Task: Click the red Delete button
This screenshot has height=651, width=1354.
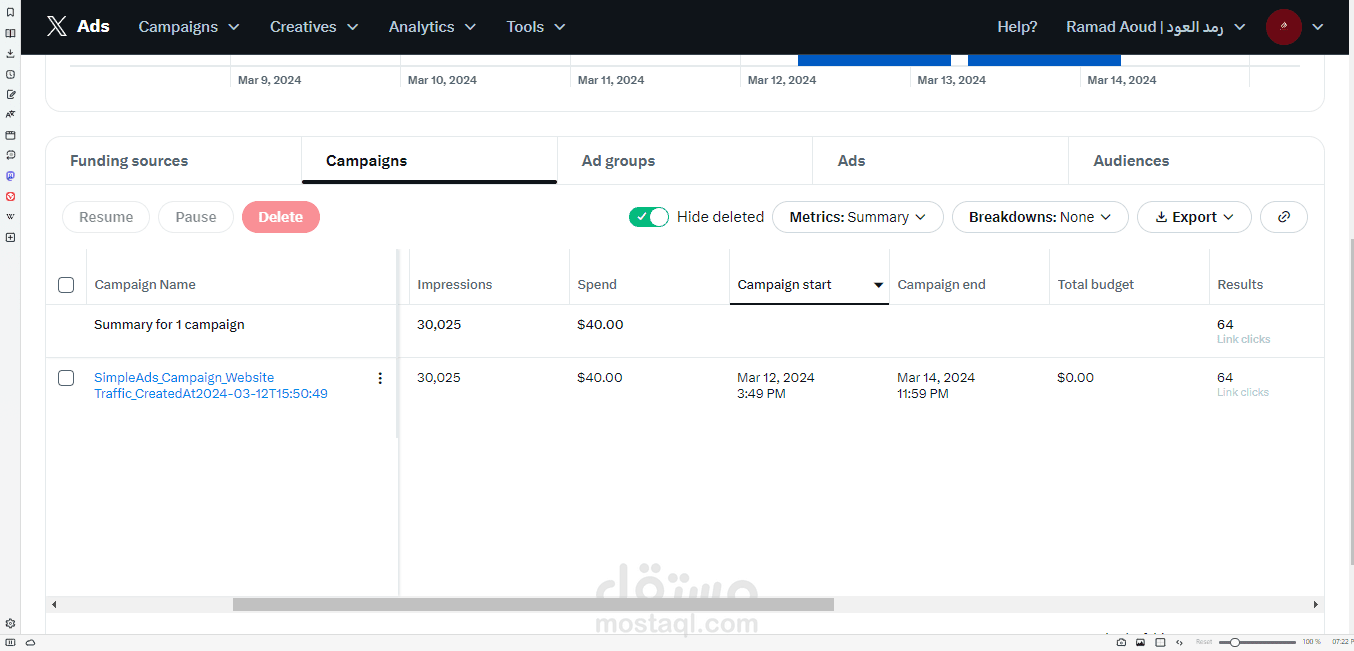Action: [x=281, y=217]
